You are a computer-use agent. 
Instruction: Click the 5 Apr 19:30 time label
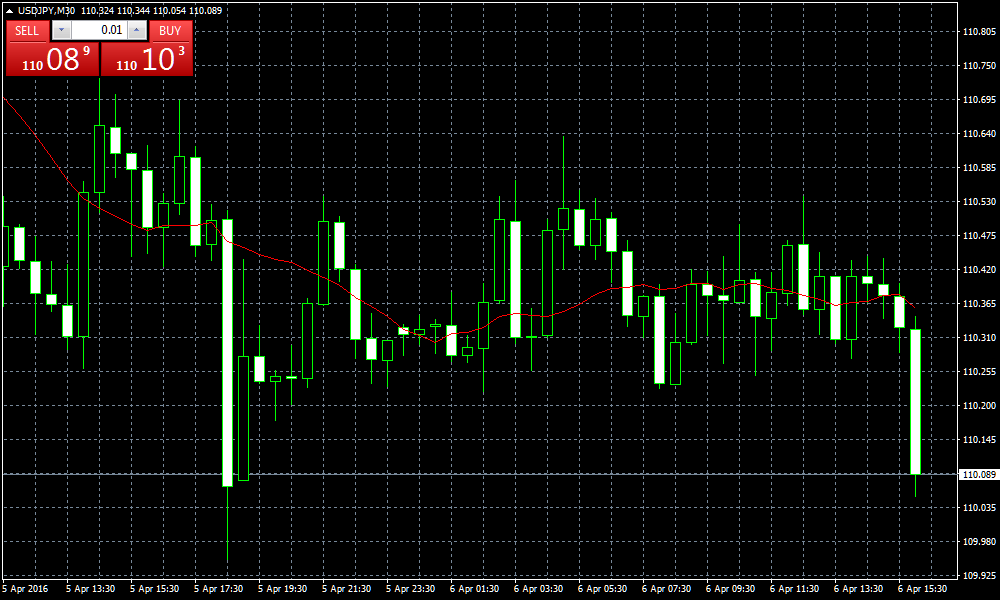pyautogui.click(x=283, y=589)
